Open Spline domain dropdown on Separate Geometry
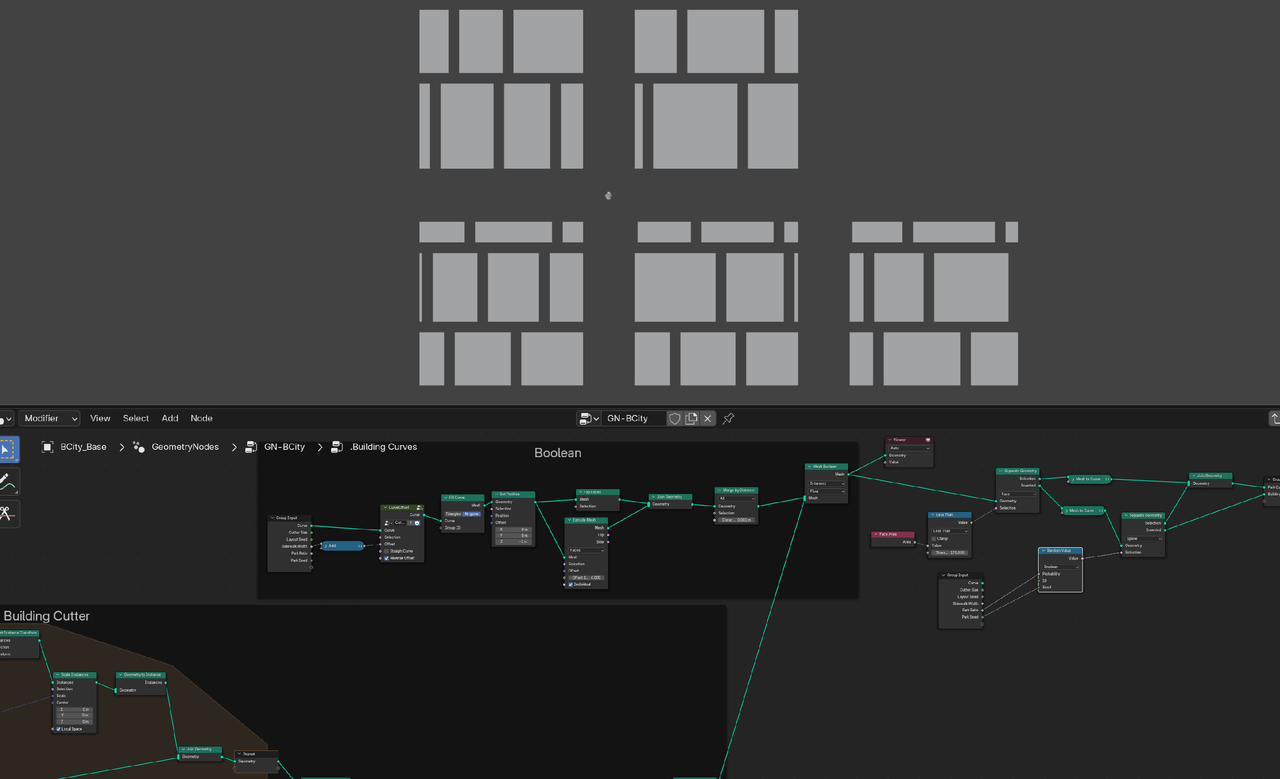Screen dimensions: 1280x779 coord(1143,538)
